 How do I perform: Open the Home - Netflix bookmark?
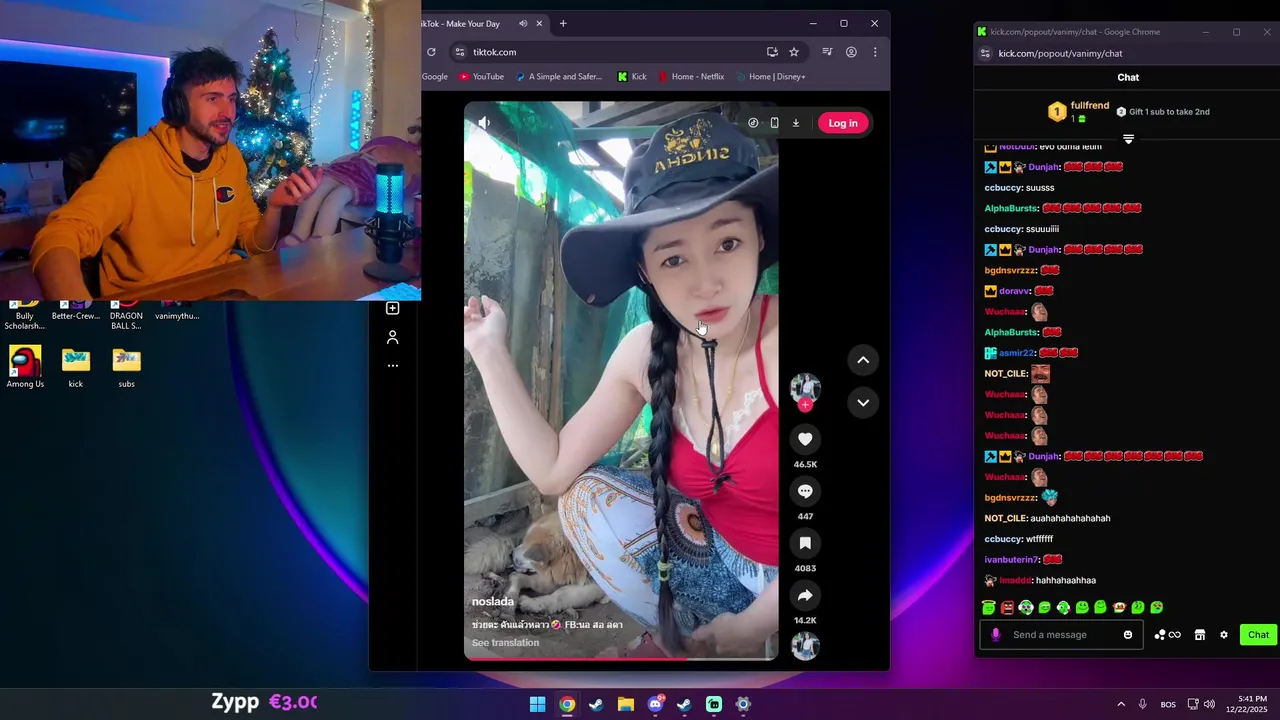click(691, 76)
